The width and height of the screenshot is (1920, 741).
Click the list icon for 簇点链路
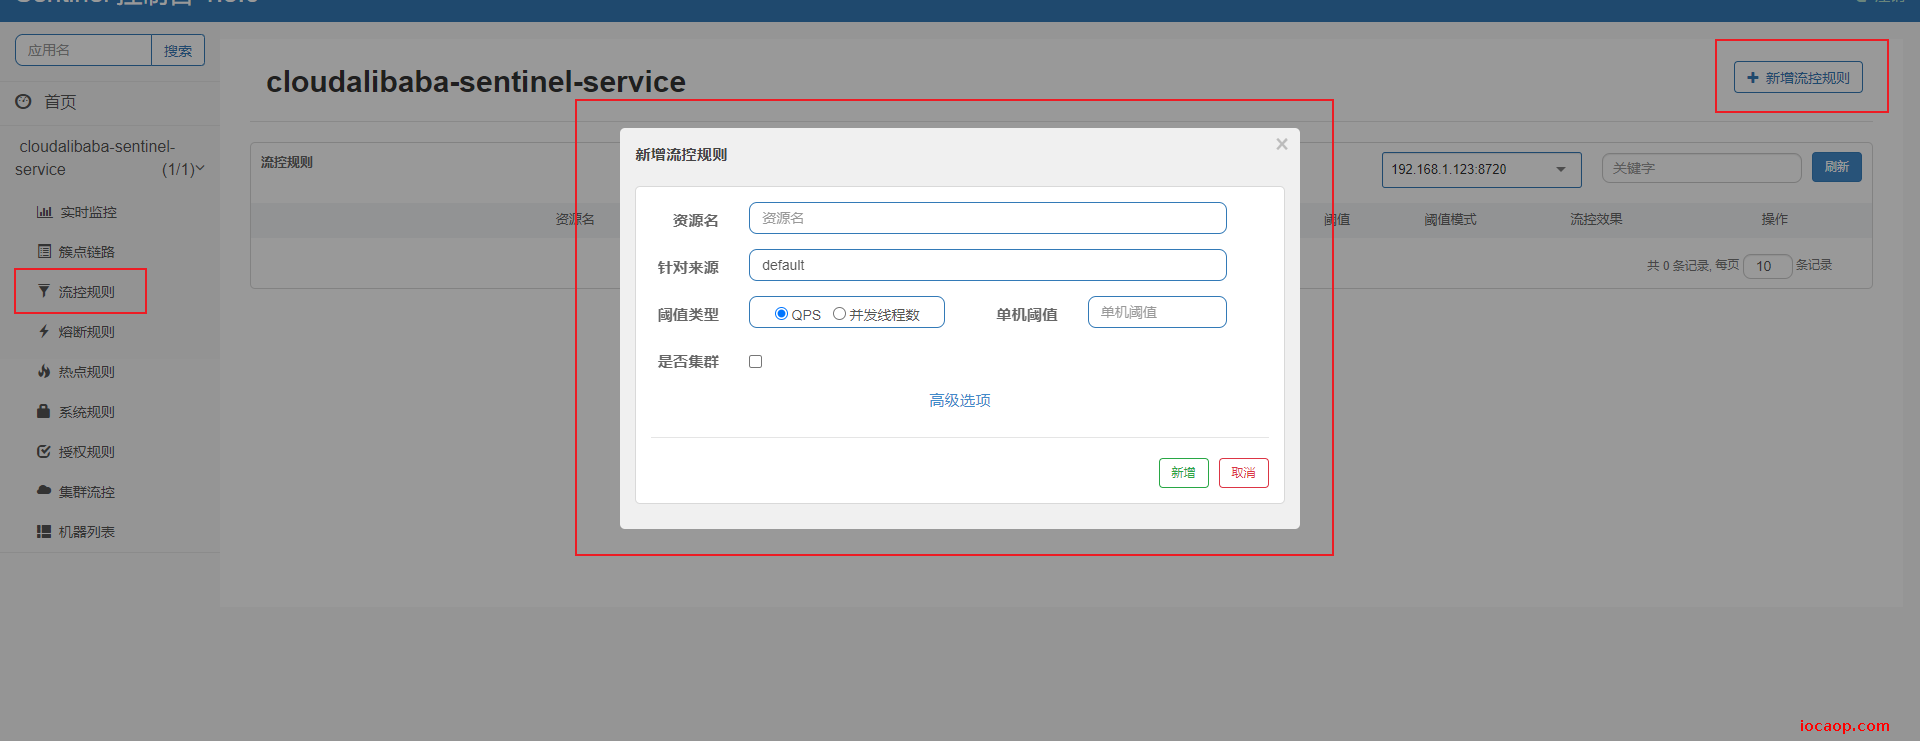tap(44, 251)
